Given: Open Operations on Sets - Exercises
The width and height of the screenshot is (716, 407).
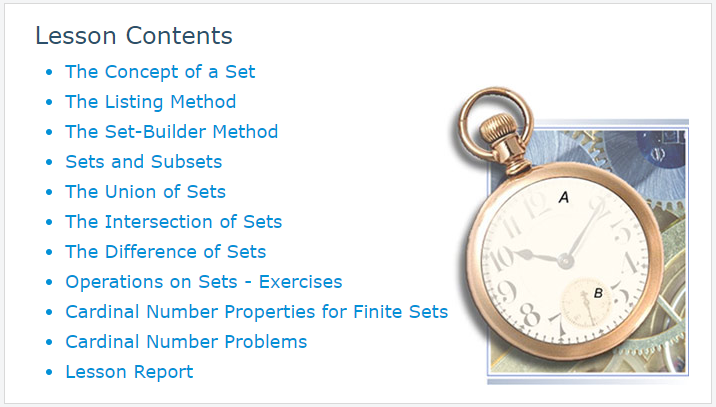Looking at the screenshot, I should tap(204, 282).
